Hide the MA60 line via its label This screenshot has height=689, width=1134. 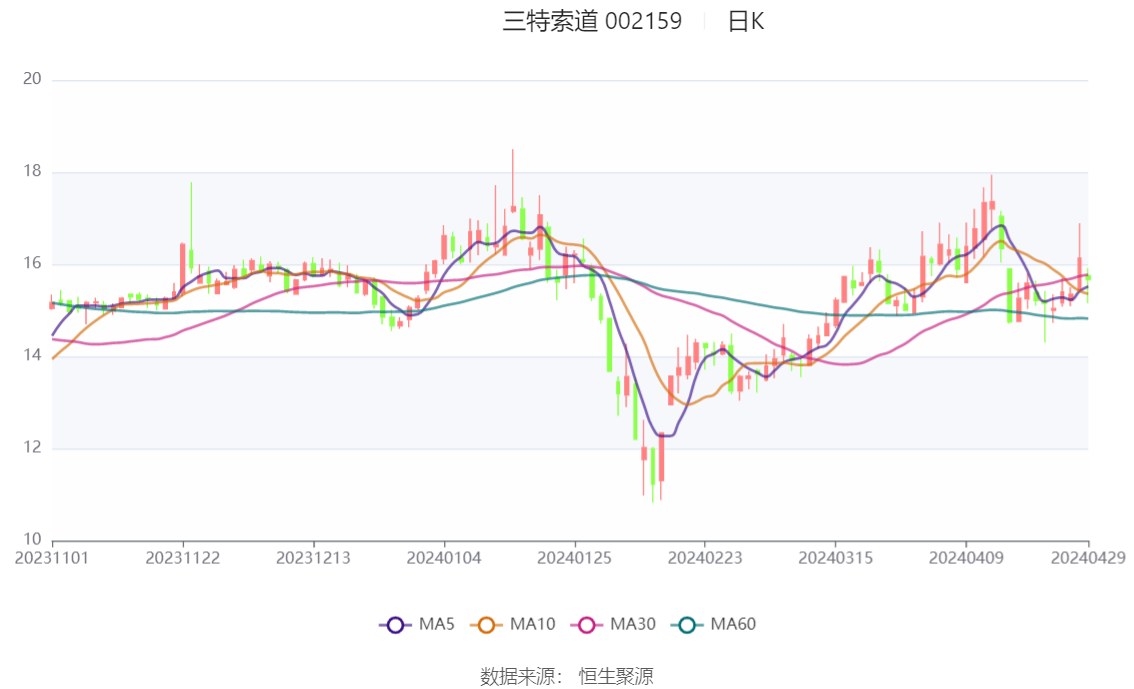coord(733,624)
